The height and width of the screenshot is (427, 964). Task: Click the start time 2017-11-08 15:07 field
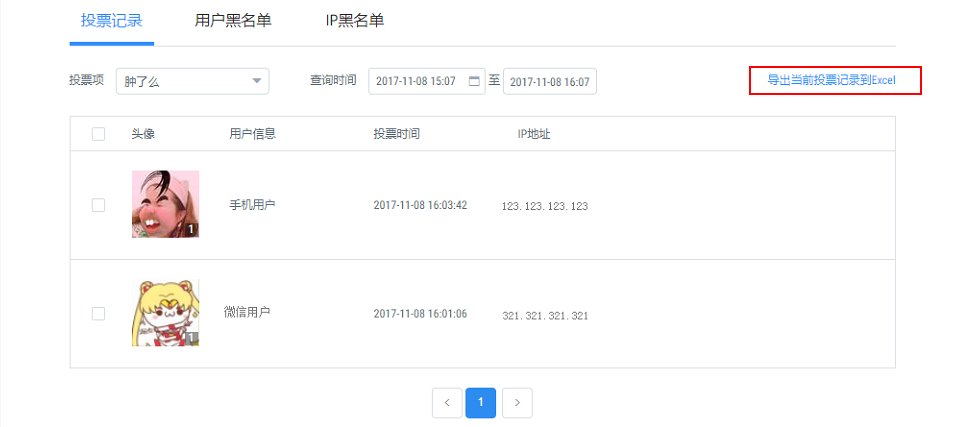click(x=417, y=81)
